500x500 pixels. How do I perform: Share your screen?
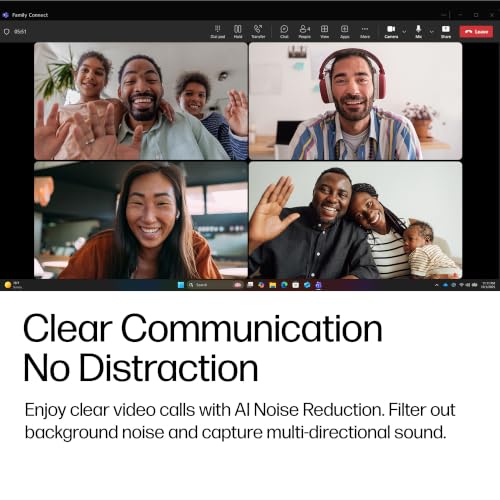(x=446, y=32)
